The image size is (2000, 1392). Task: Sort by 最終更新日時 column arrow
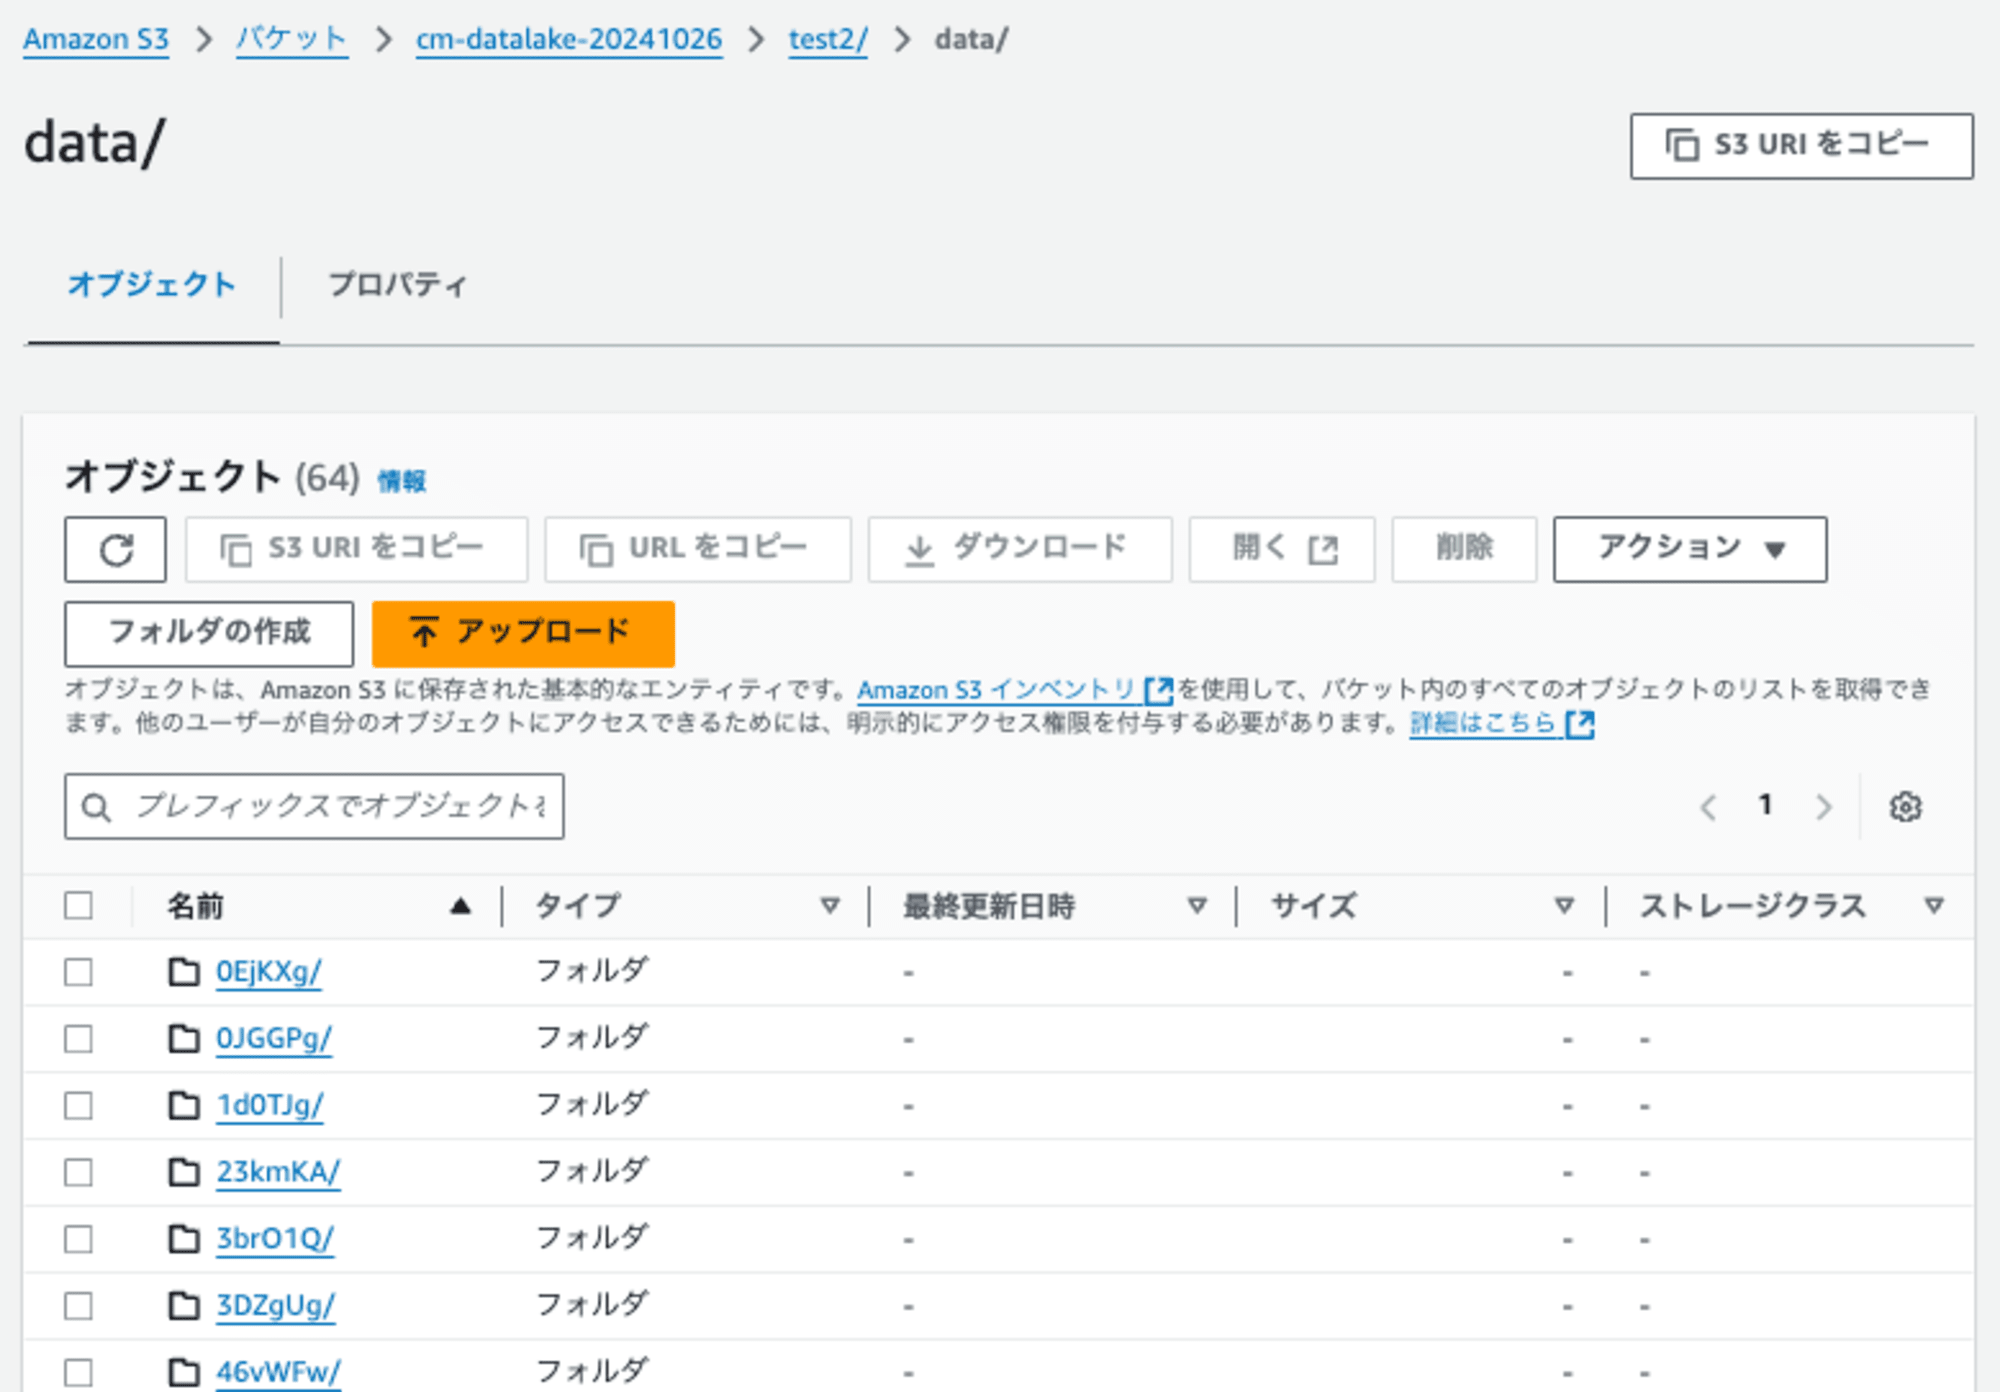1196,906
